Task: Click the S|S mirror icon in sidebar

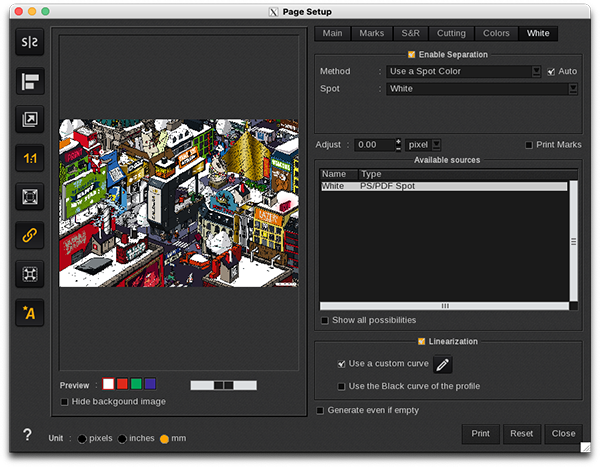Action: 28,43
